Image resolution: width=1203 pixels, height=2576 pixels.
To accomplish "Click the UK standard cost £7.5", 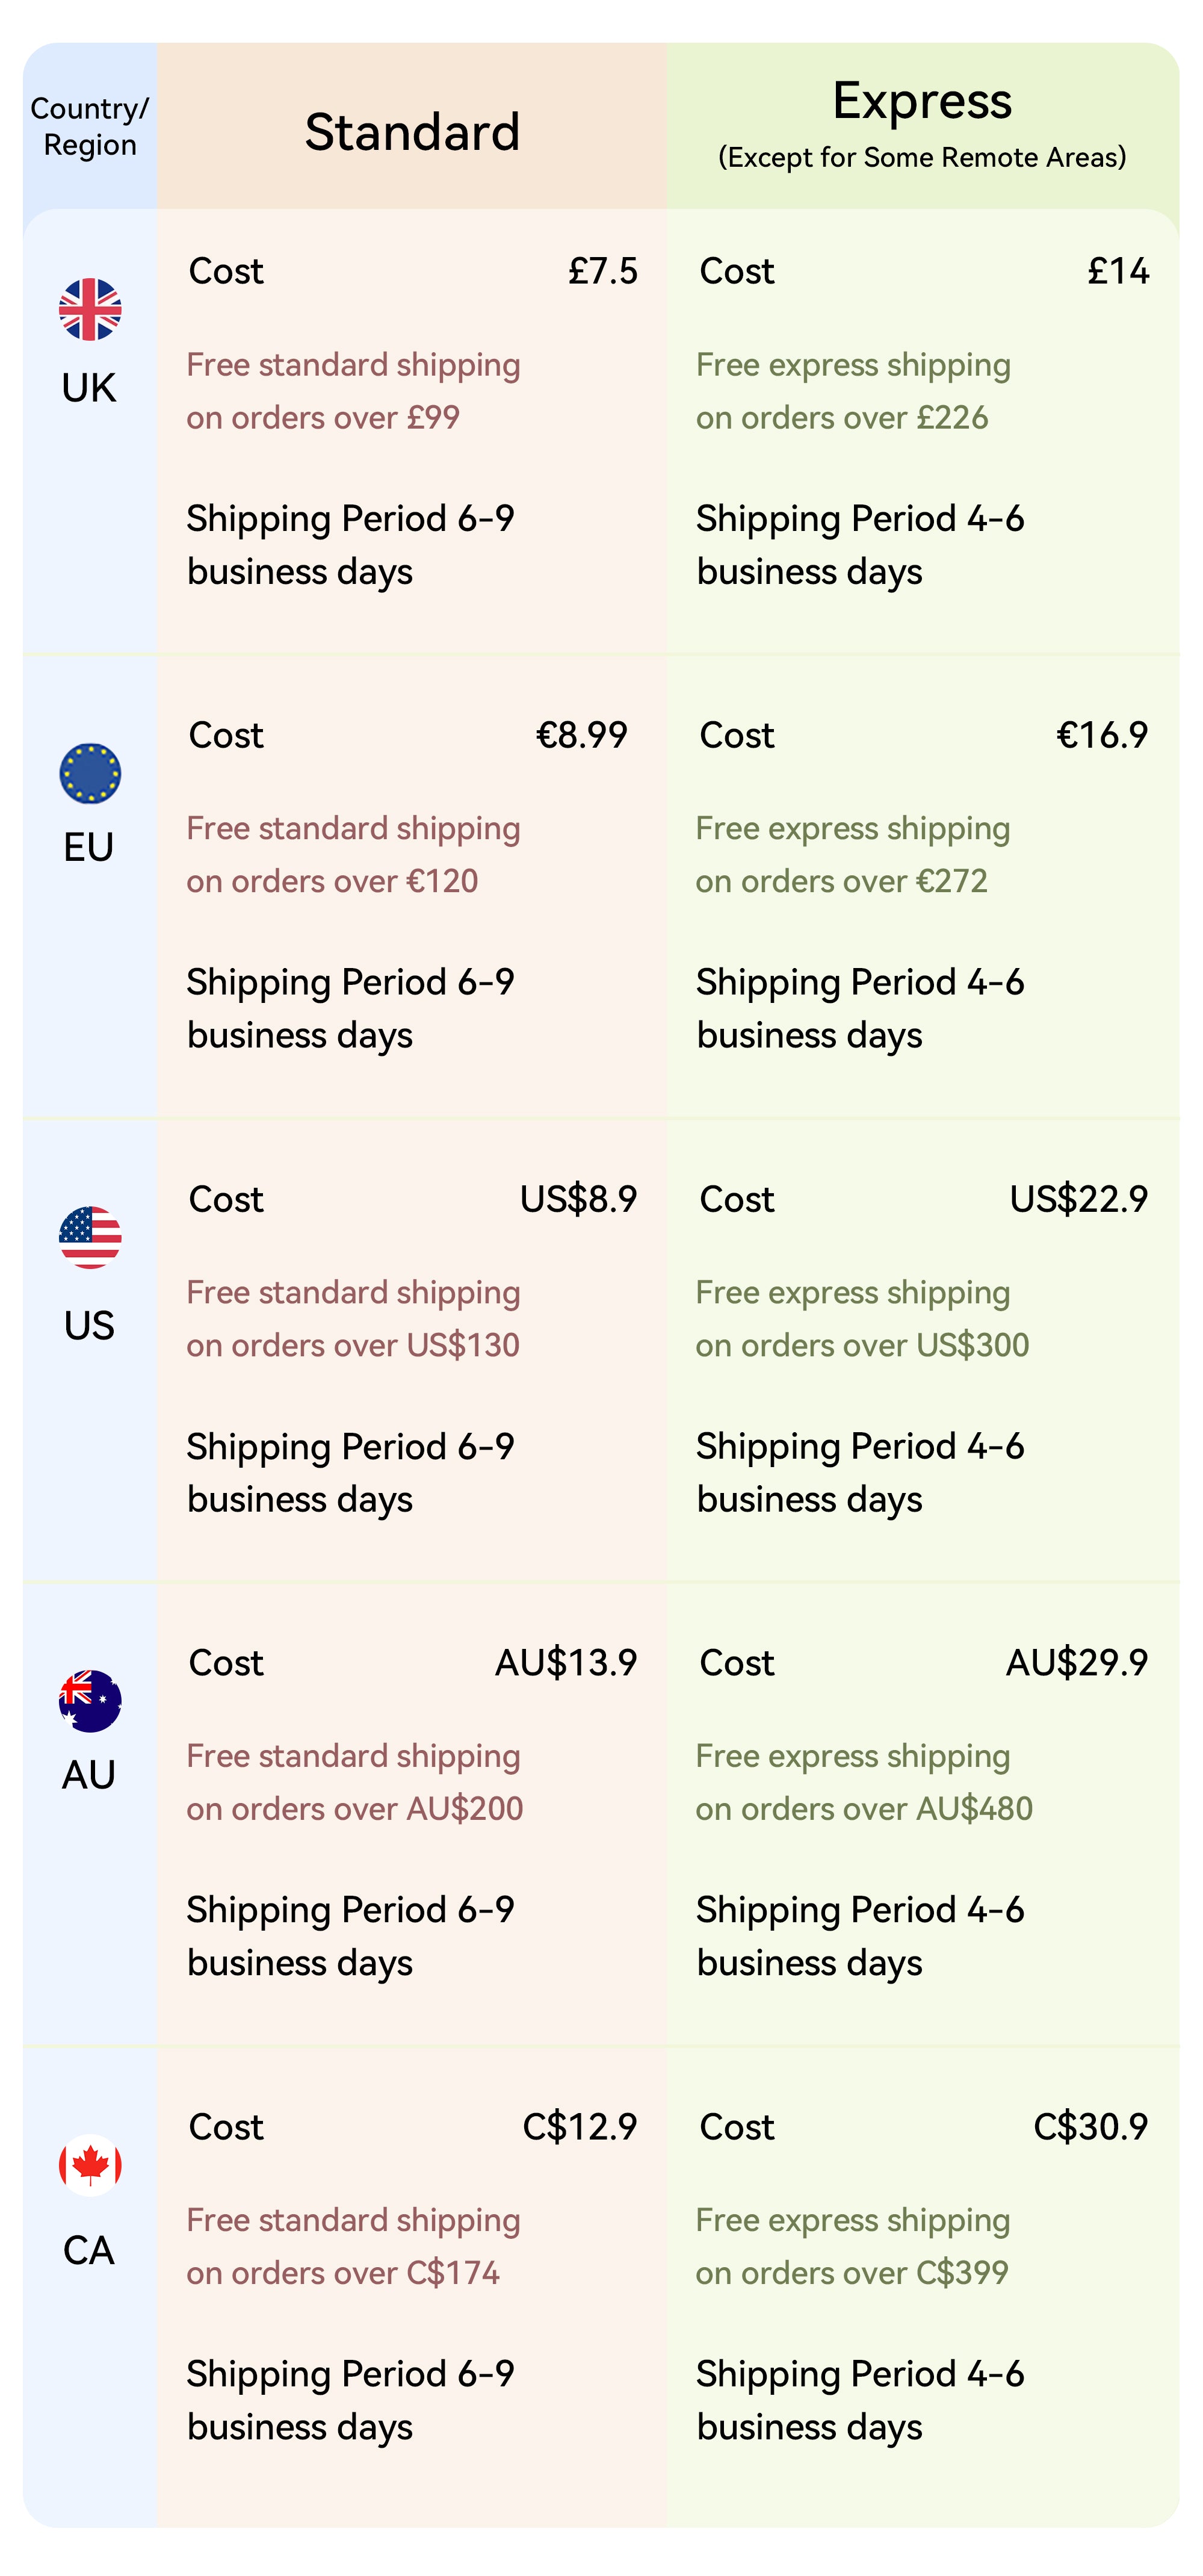I will [602, 271].
